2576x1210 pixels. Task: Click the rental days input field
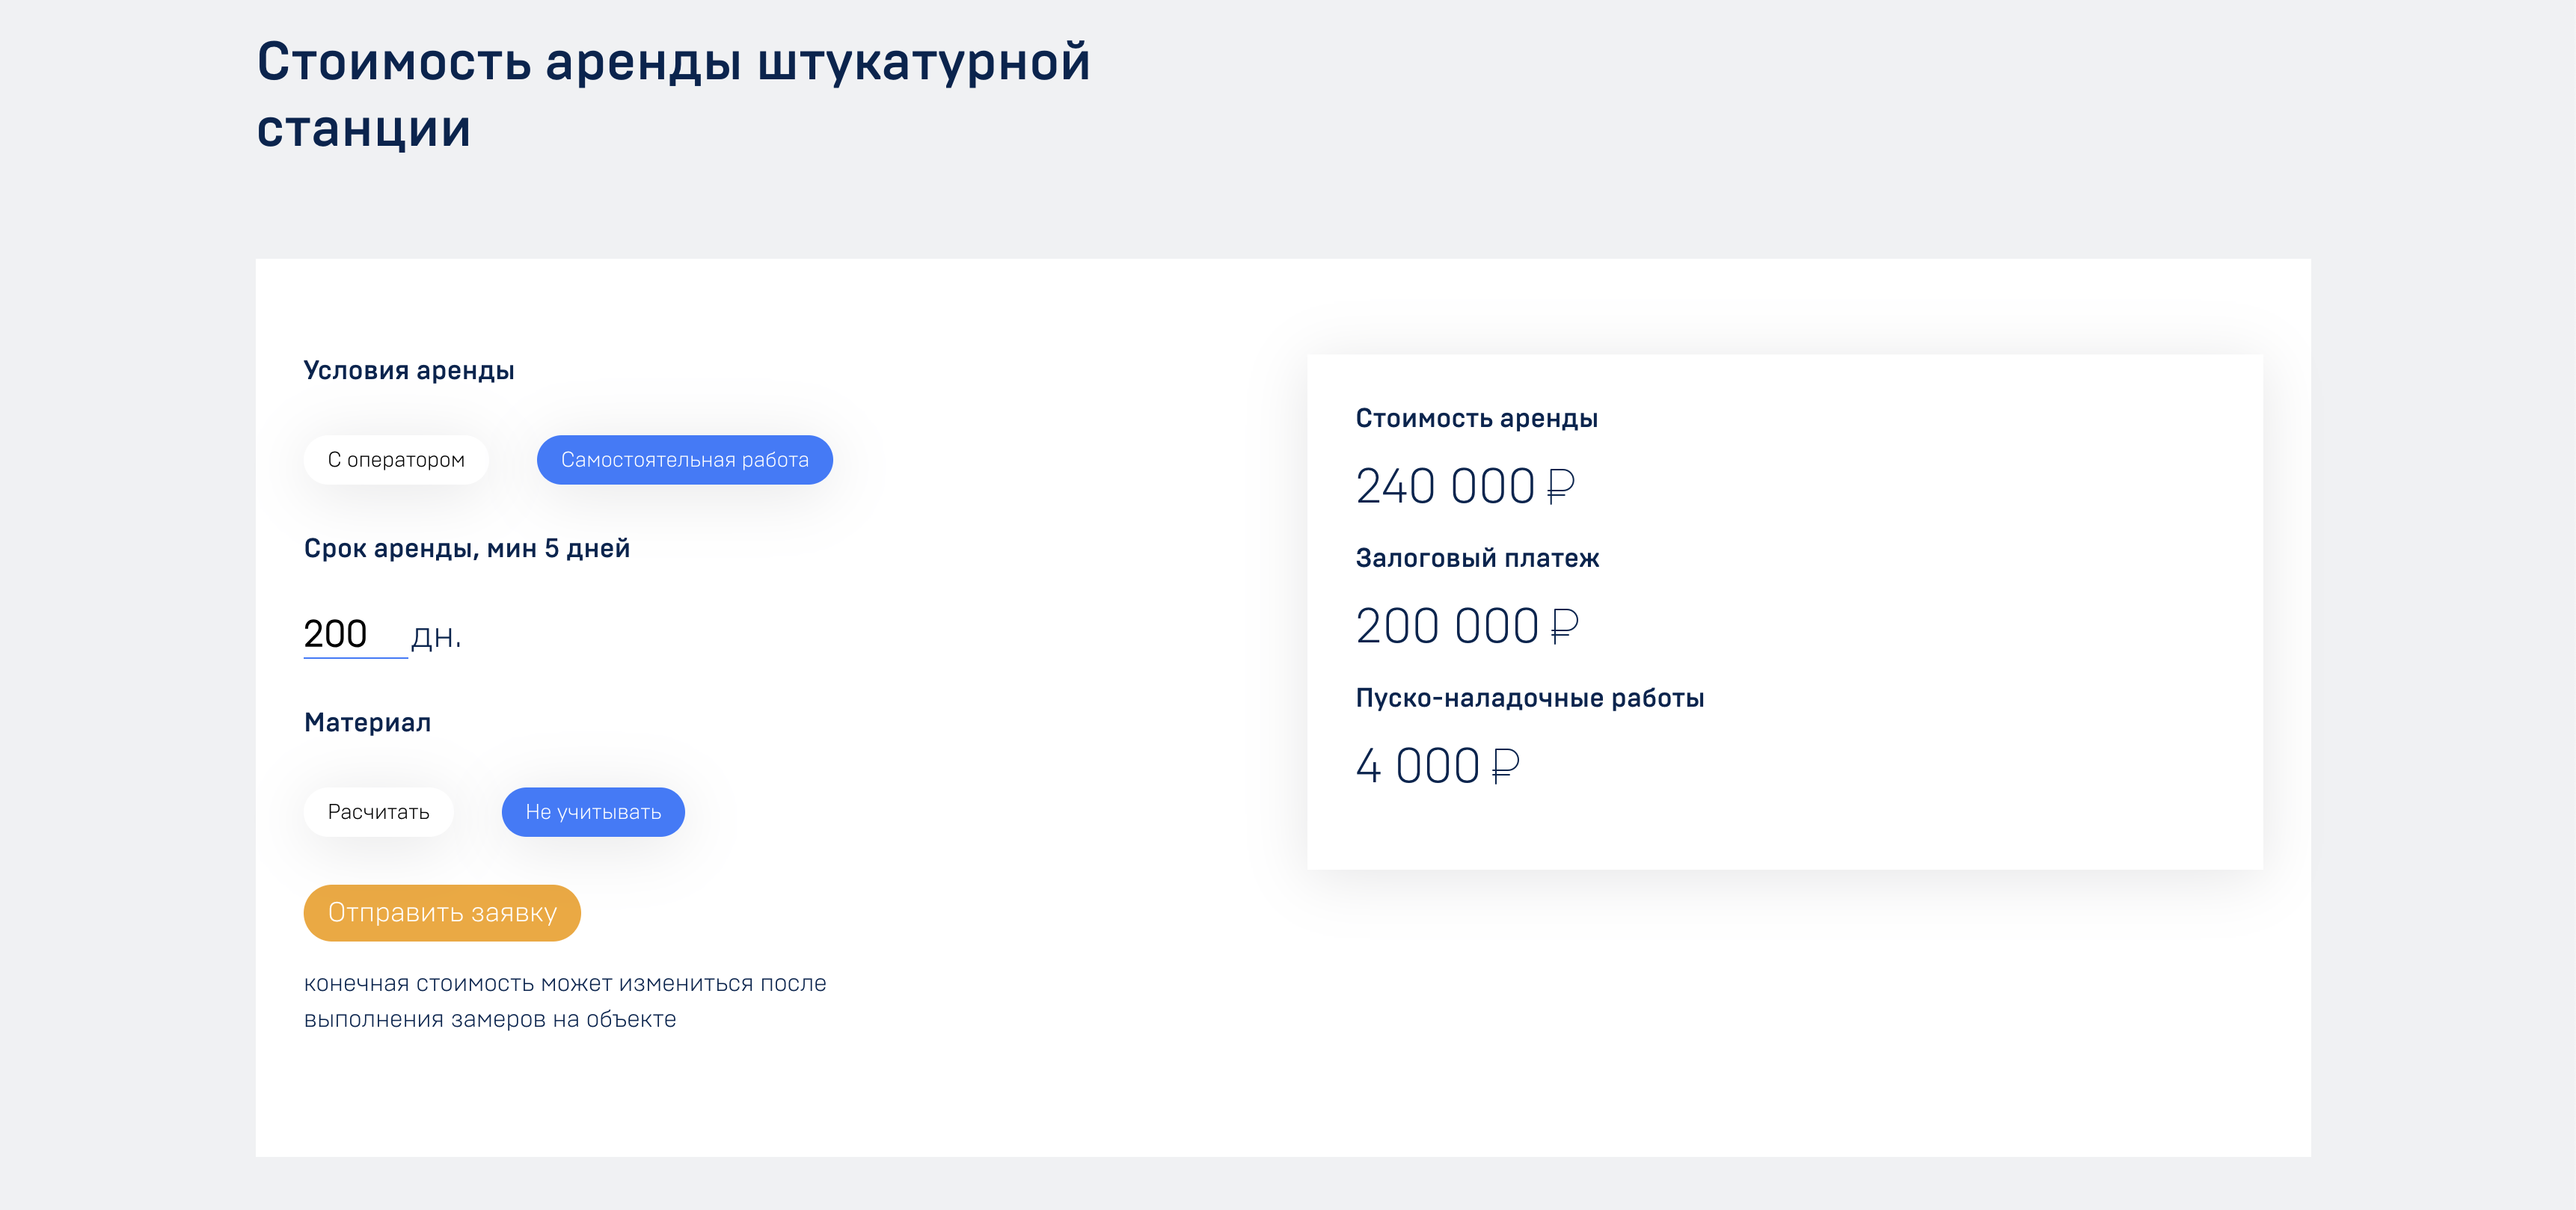click(x=353, y=634)
